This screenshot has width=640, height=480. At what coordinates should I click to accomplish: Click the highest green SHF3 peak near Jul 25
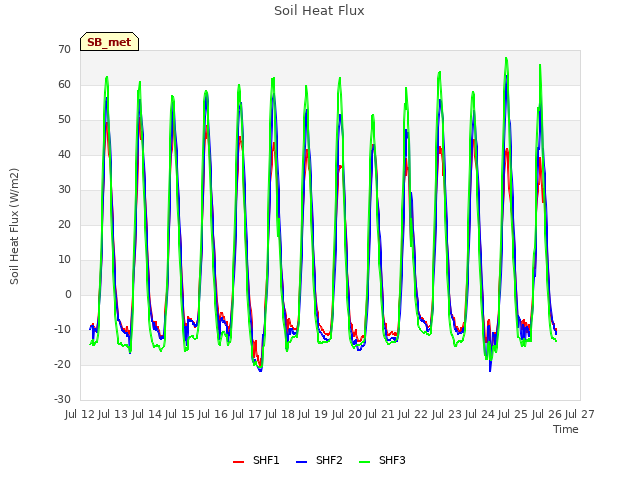pyautogui.click(x=506, y=58)
